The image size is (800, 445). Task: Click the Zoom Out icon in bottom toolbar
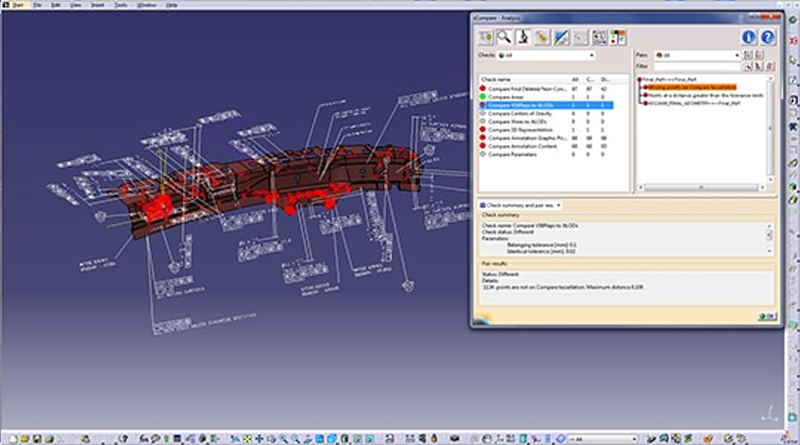pos(295,438)
